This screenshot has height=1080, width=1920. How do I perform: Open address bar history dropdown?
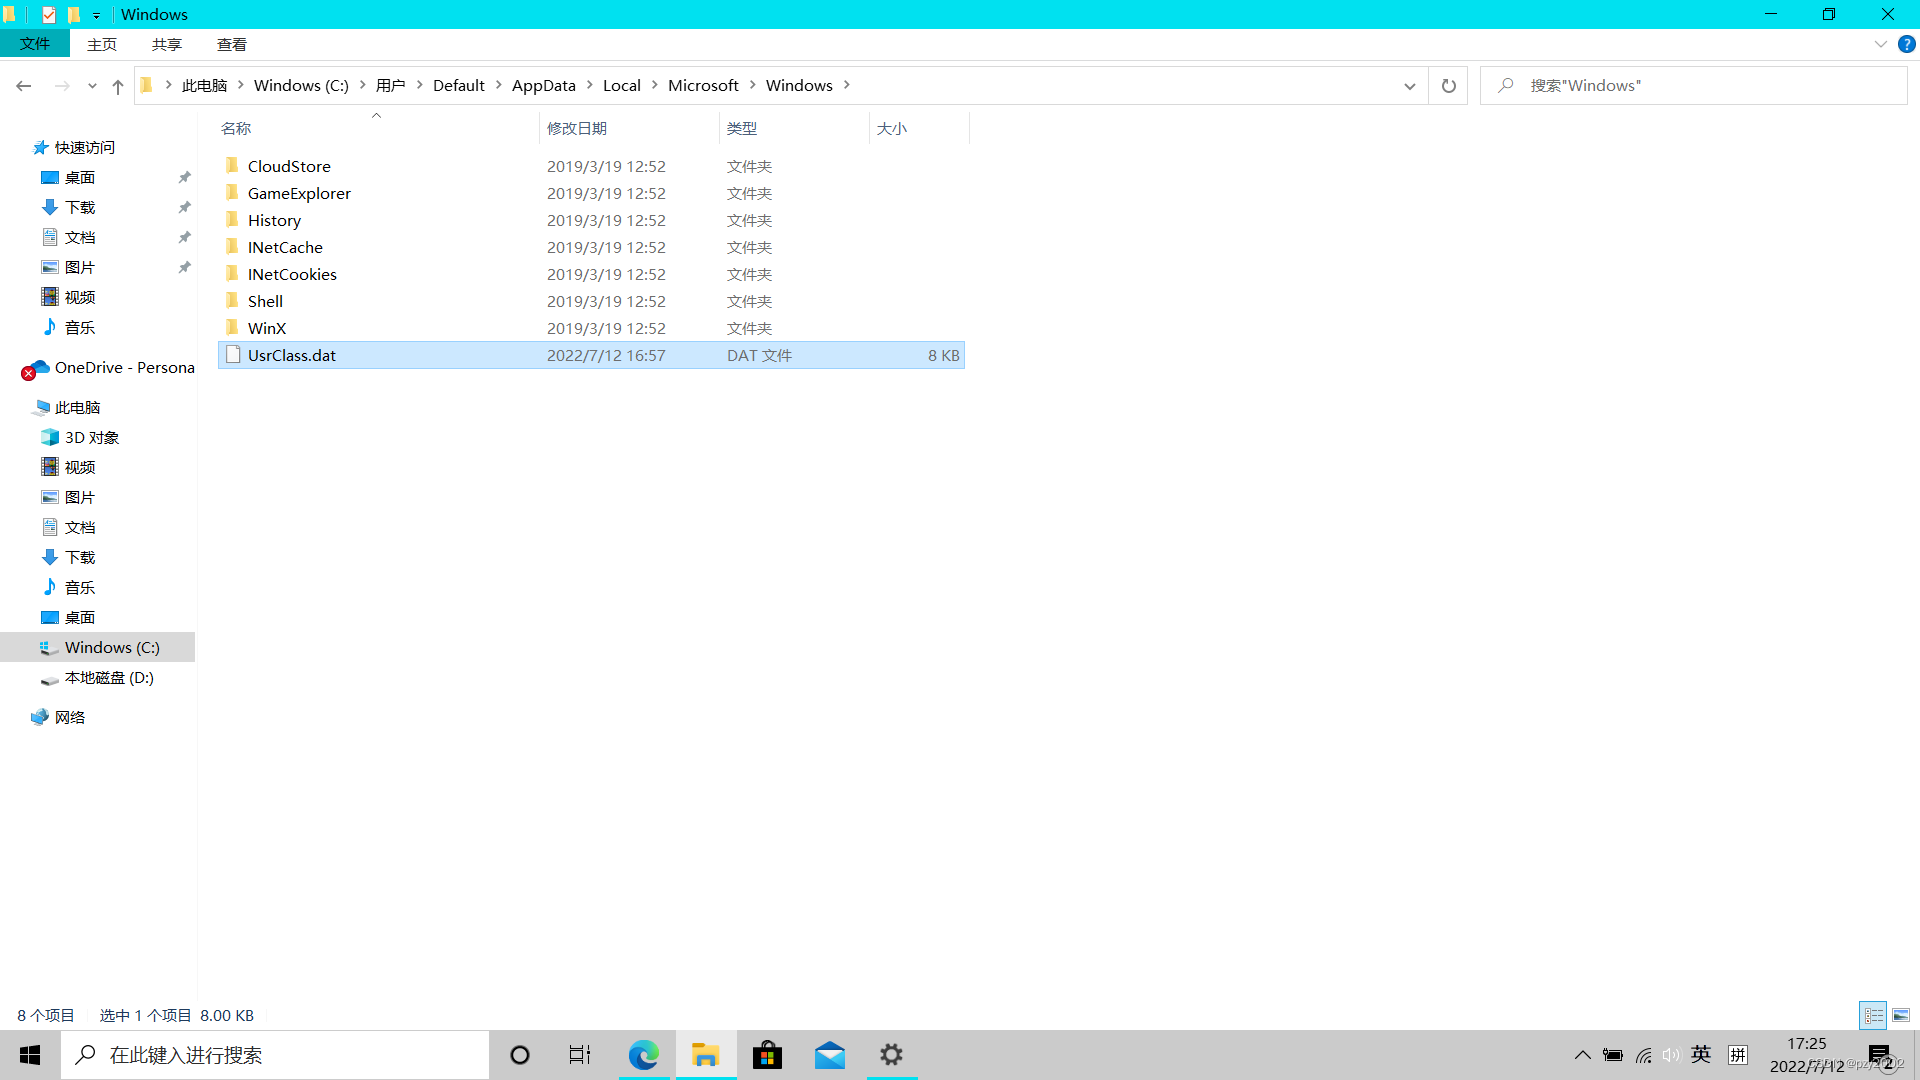1409,86
